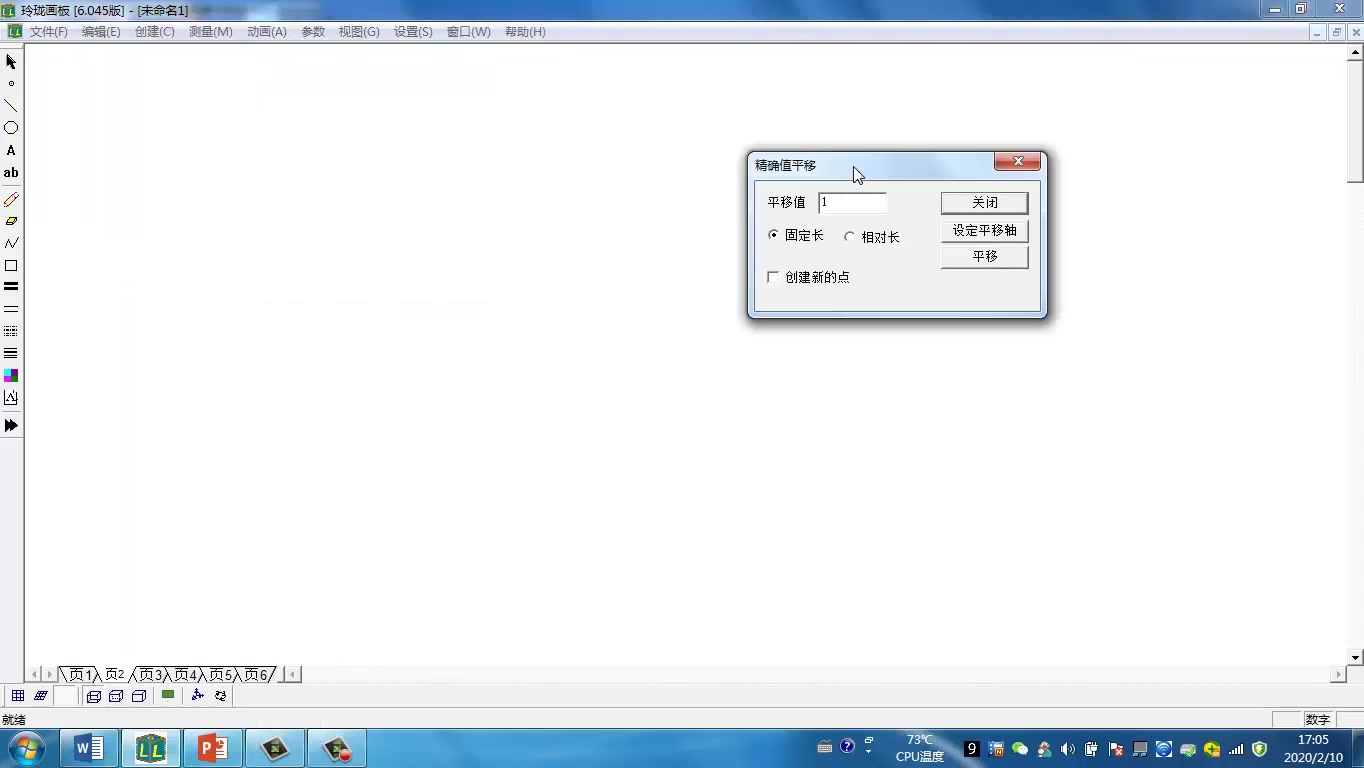Click the 数字 status bar indicator

pos(1317,720)
